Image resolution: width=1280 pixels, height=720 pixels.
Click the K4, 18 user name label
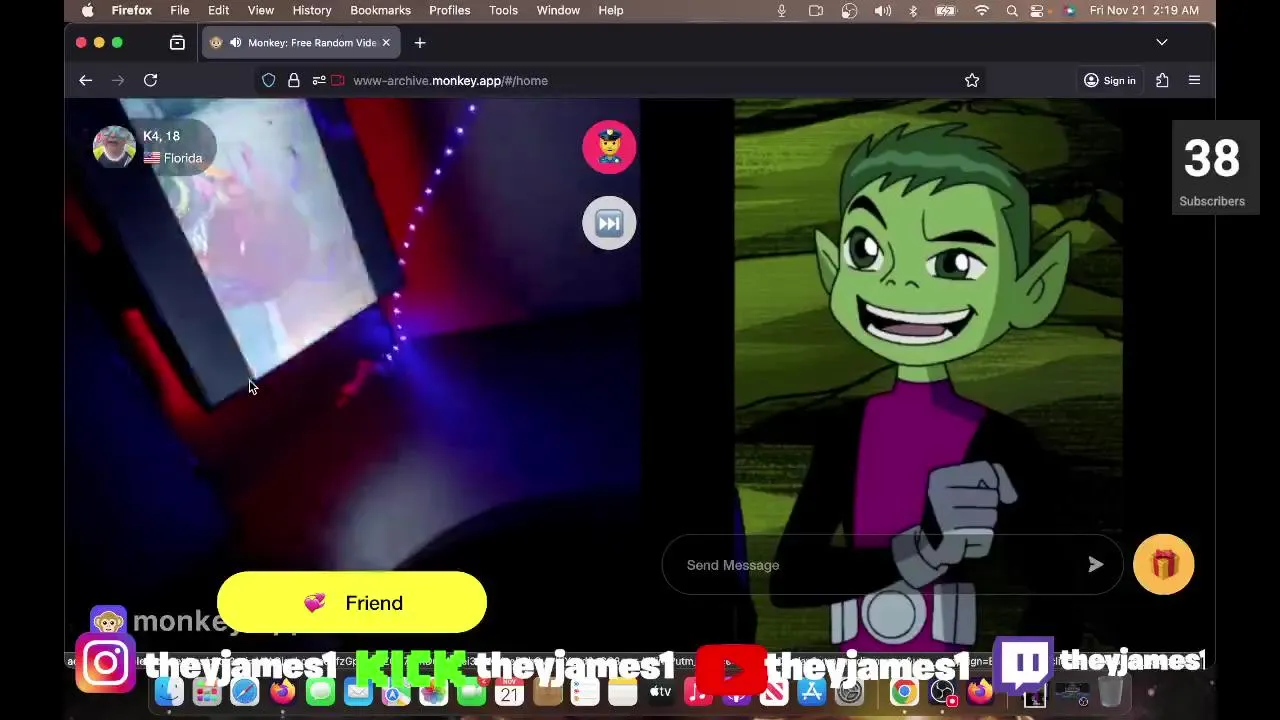pyautogui.click(x=161, y=136)
